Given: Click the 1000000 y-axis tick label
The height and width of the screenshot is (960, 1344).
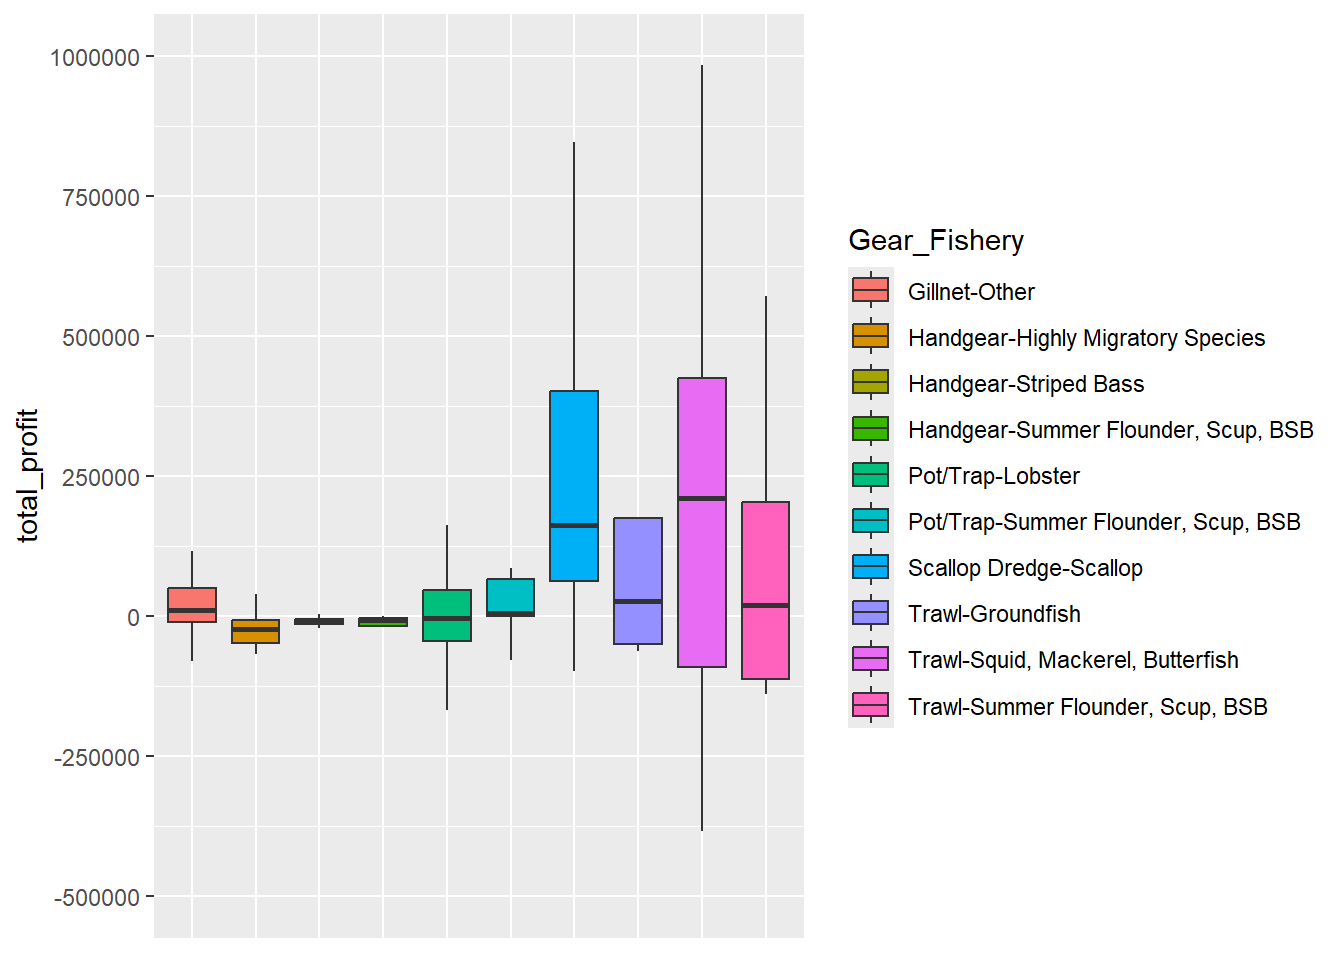Looking at the screenshot, I should coord(95,58).
